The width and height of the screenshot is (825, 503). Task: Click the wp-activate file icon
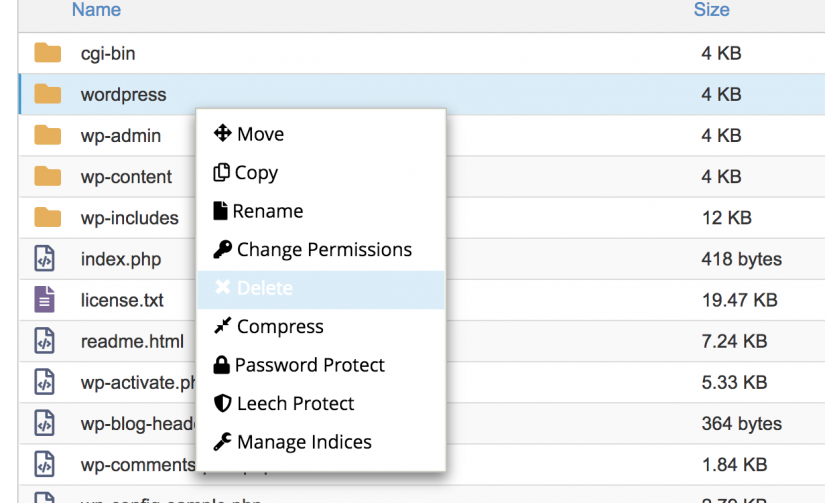coord(44,381)
